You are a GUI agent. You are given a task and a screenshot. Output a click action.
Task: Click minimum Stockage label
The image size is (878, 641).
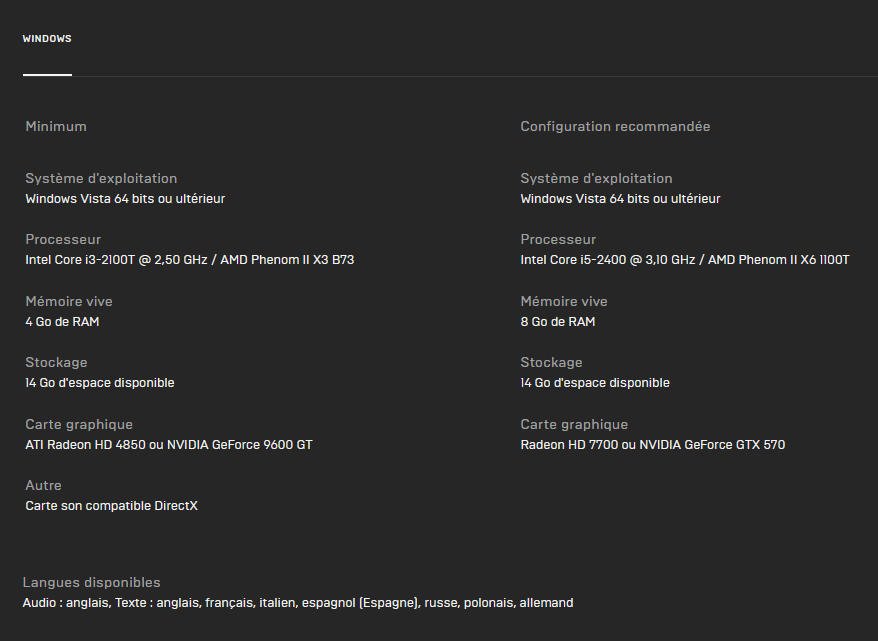[56, 363]
